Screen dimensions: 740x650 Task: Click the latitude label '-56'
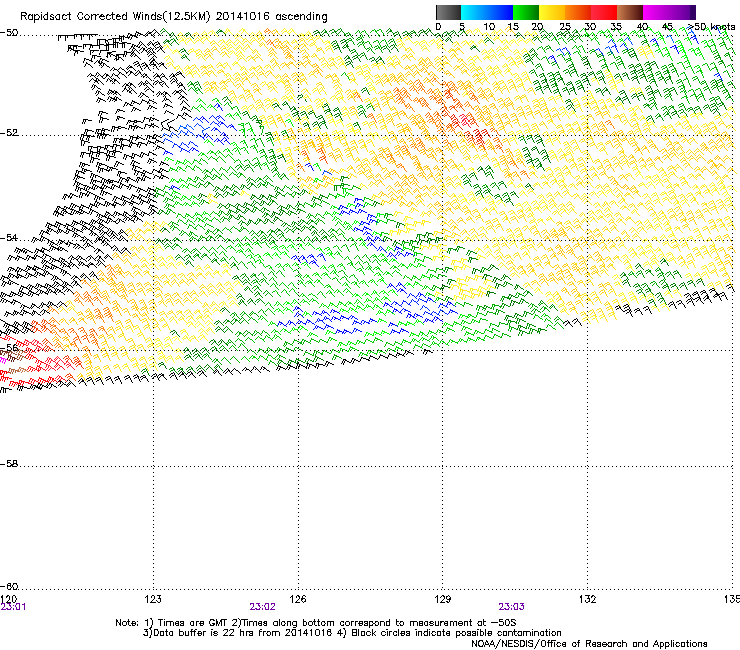tap(9, 348)
